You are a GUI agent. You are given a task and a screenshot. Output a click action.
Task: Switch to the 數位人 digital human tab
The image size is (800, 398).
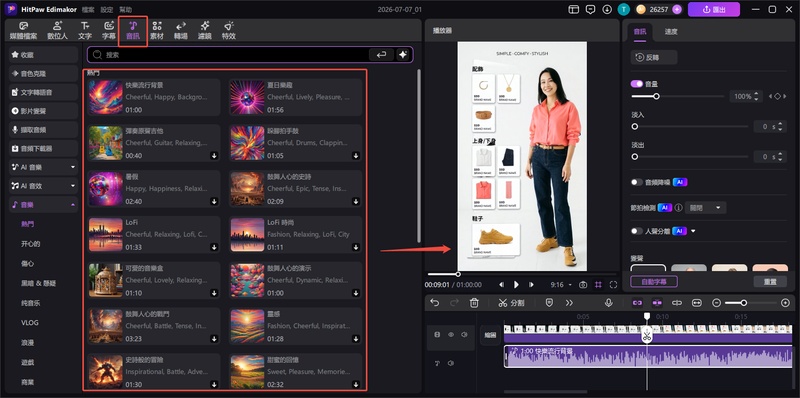click(x=57, y=31)
